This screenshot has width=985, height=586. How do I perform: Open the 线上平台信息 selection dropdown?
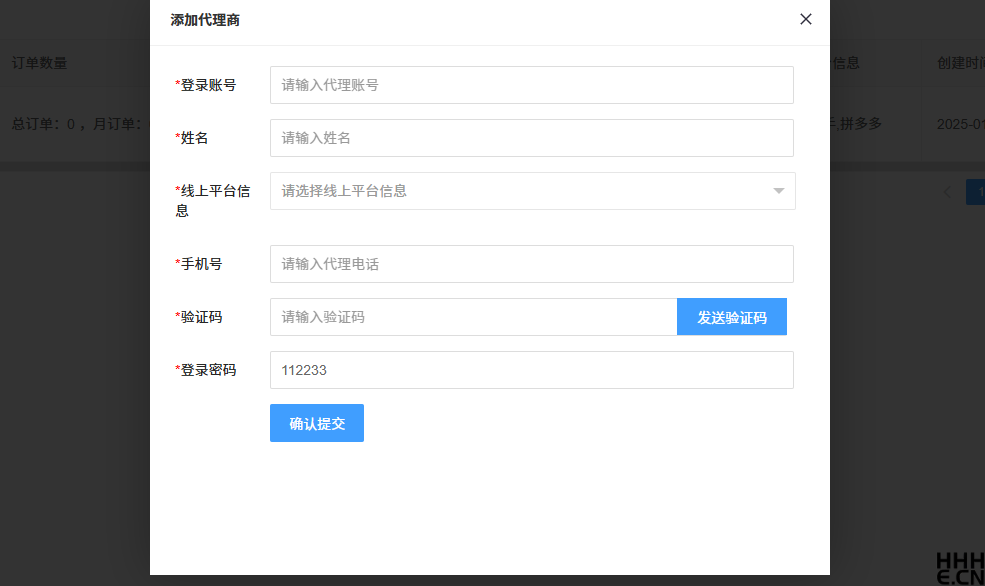pyautogui.click(x=531, y=191)
